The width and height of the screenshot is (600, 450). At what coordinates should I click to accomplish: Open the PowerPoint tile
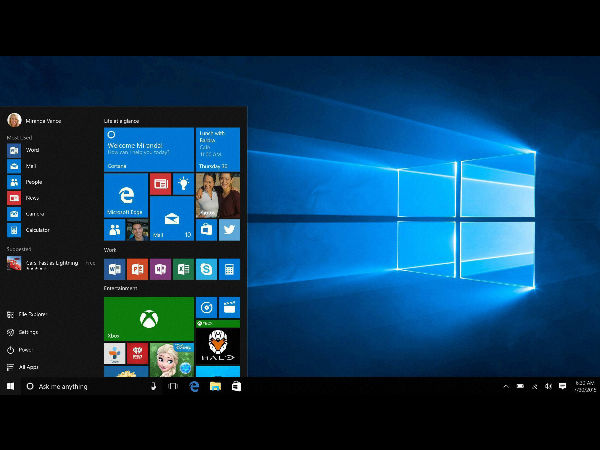137,269
